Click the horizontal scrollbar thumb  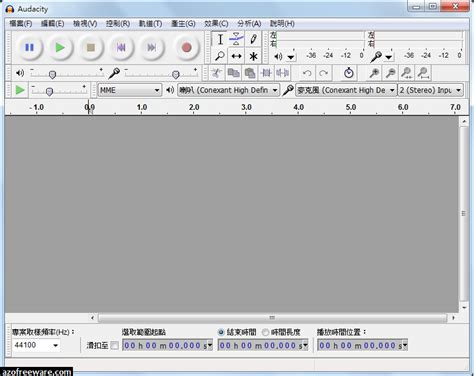point(272,318)
